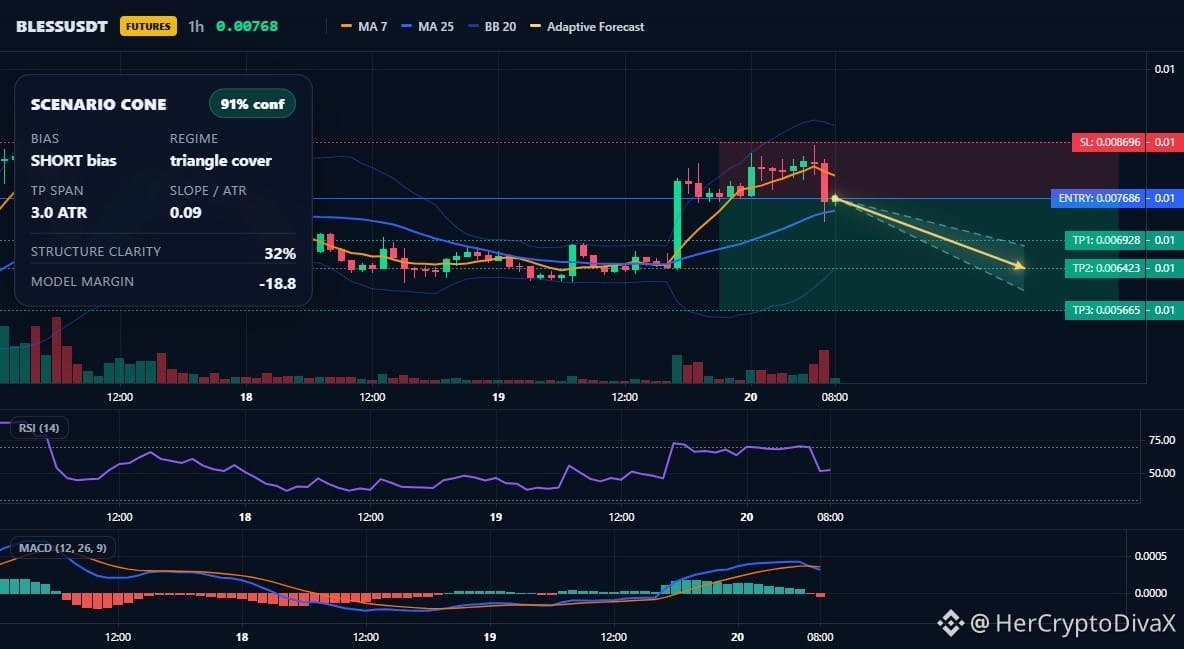1184x649 pixels.
Task: Toggle the MA 25 legend entry
Action: tap(428, 26)
